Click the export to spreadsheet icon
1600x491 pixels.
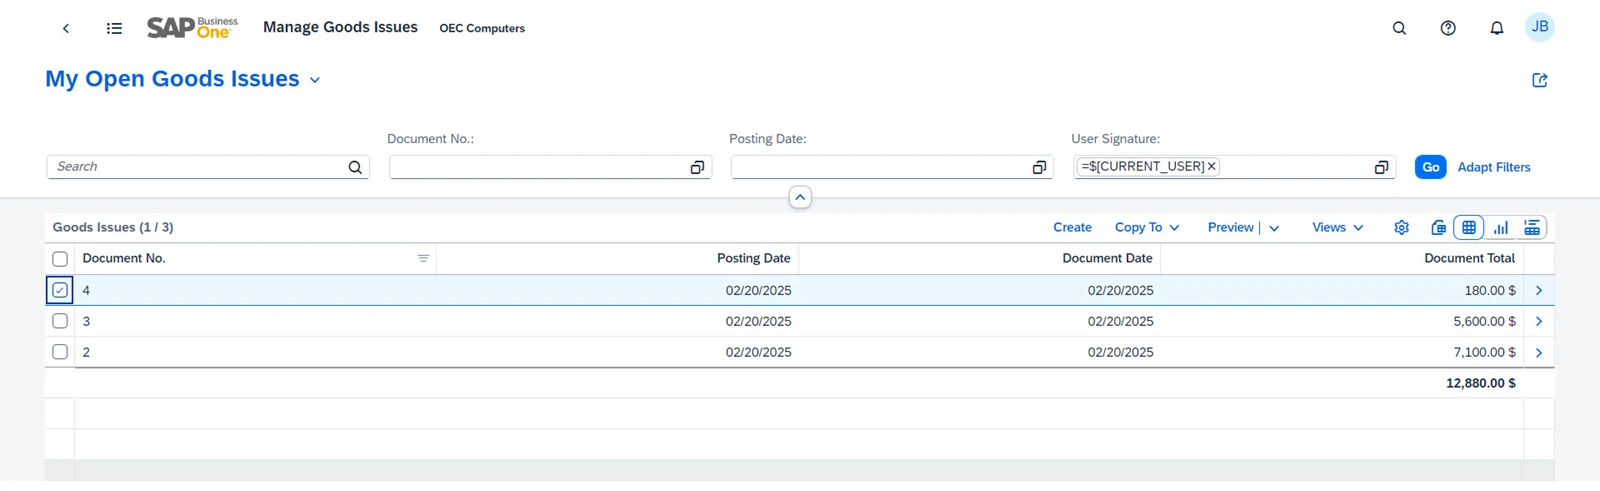1438,228
